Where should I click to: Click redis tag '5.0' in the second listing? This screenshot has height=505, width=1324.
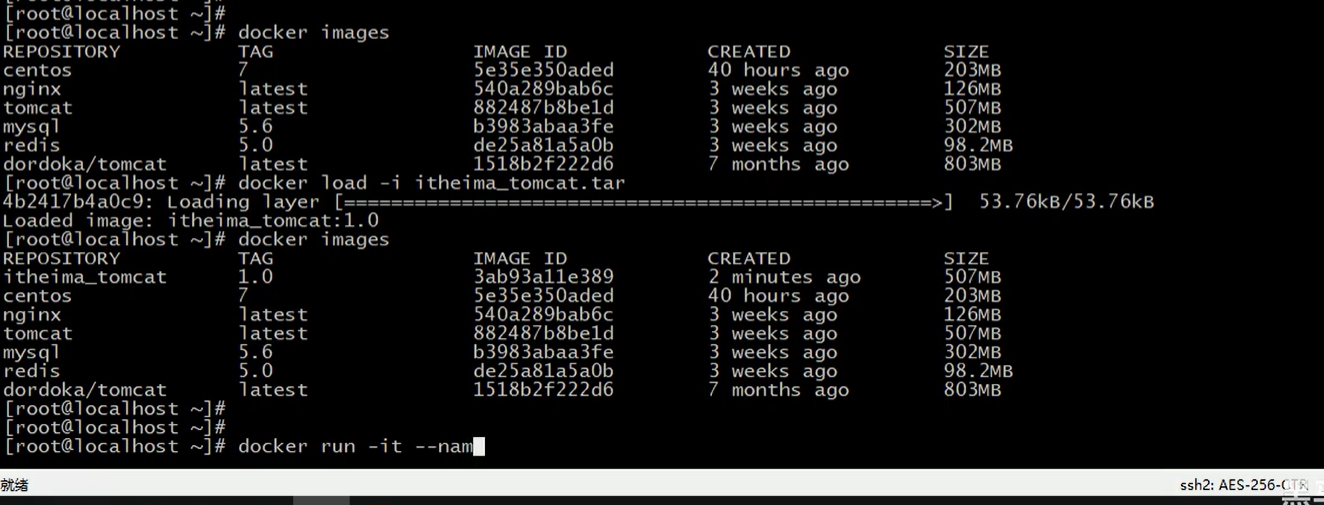coord(255,371)
